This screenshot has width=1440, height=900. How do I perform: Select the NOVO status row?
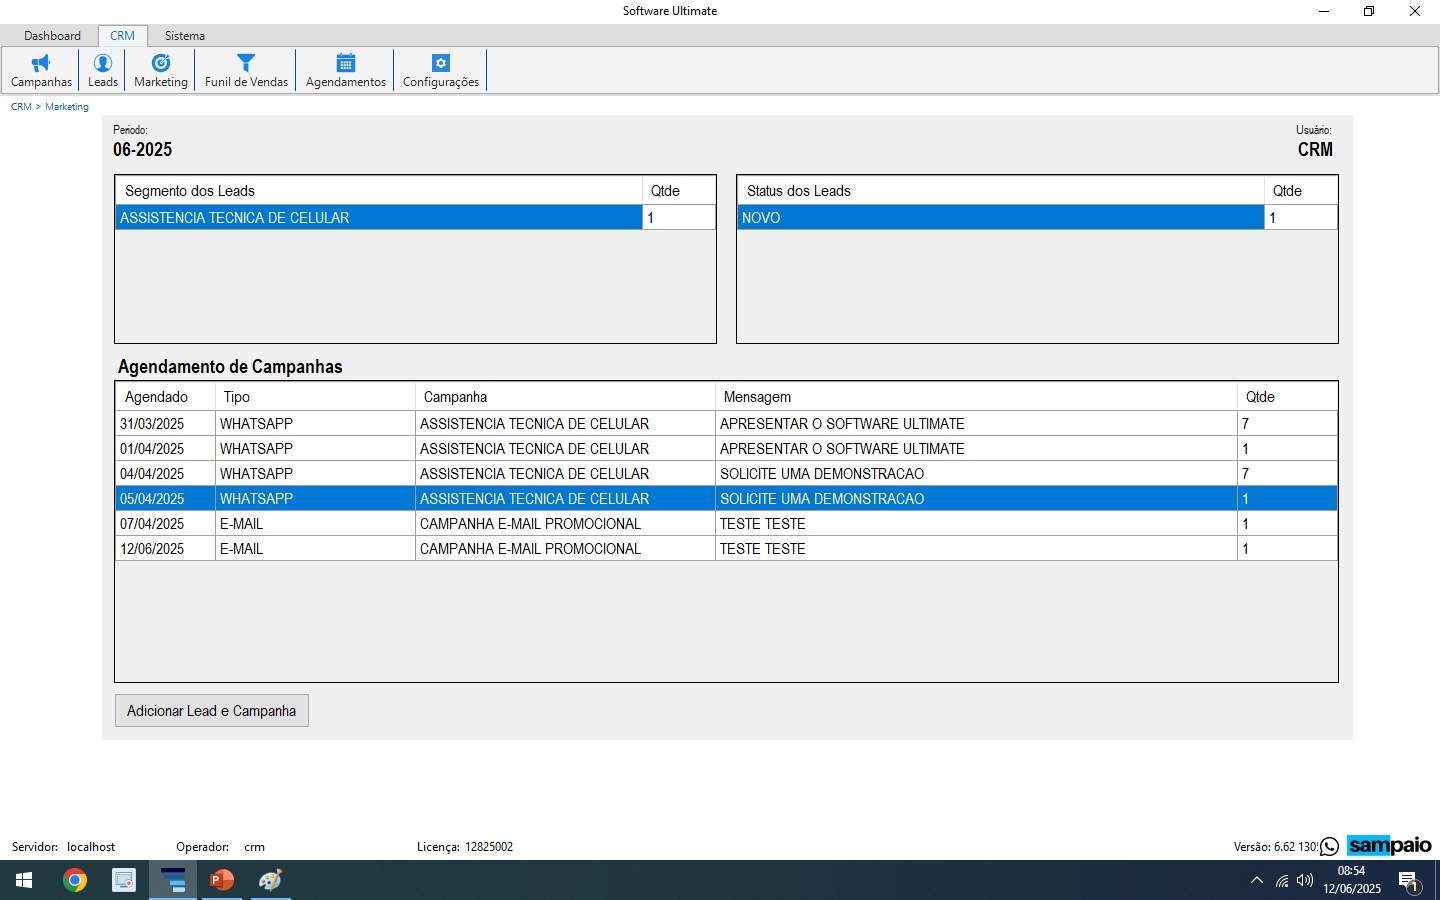[1037, 218]
